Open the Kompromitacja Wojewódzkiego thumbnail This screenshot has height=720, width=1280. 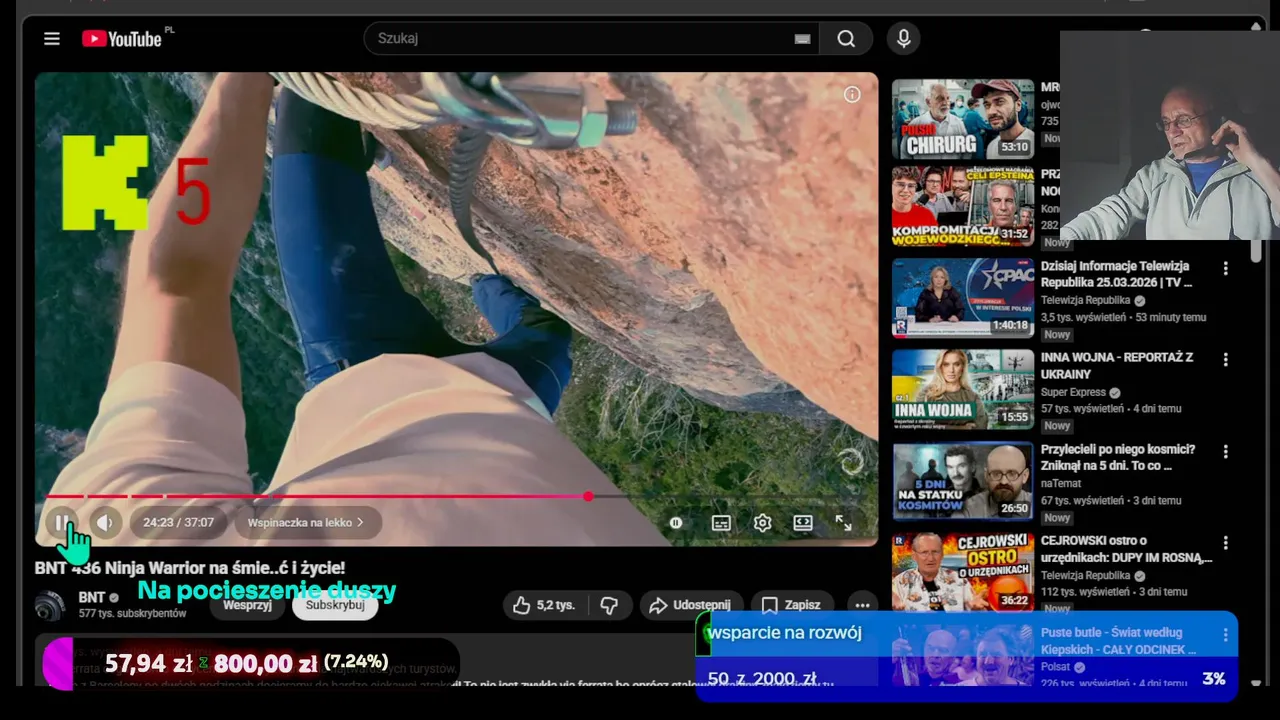(x=963, y=207)
